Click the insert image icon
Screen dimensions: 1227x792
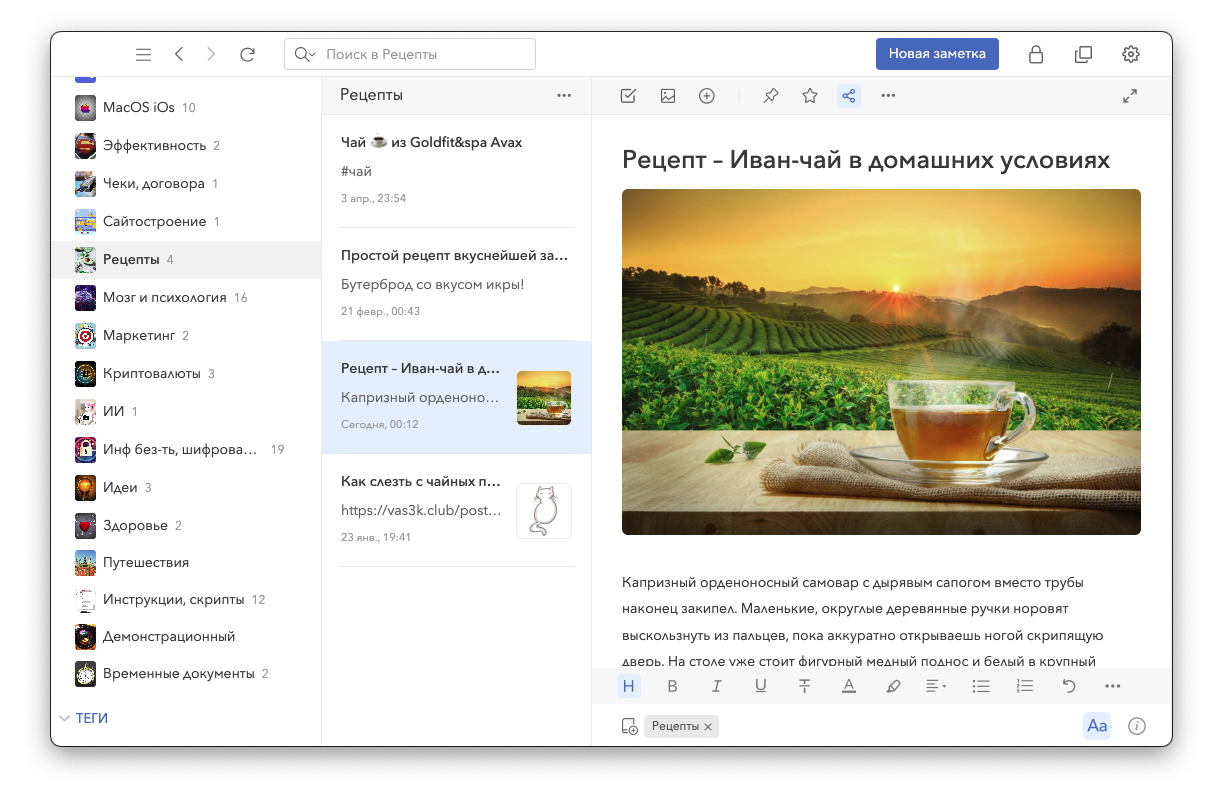click(668, 96)
